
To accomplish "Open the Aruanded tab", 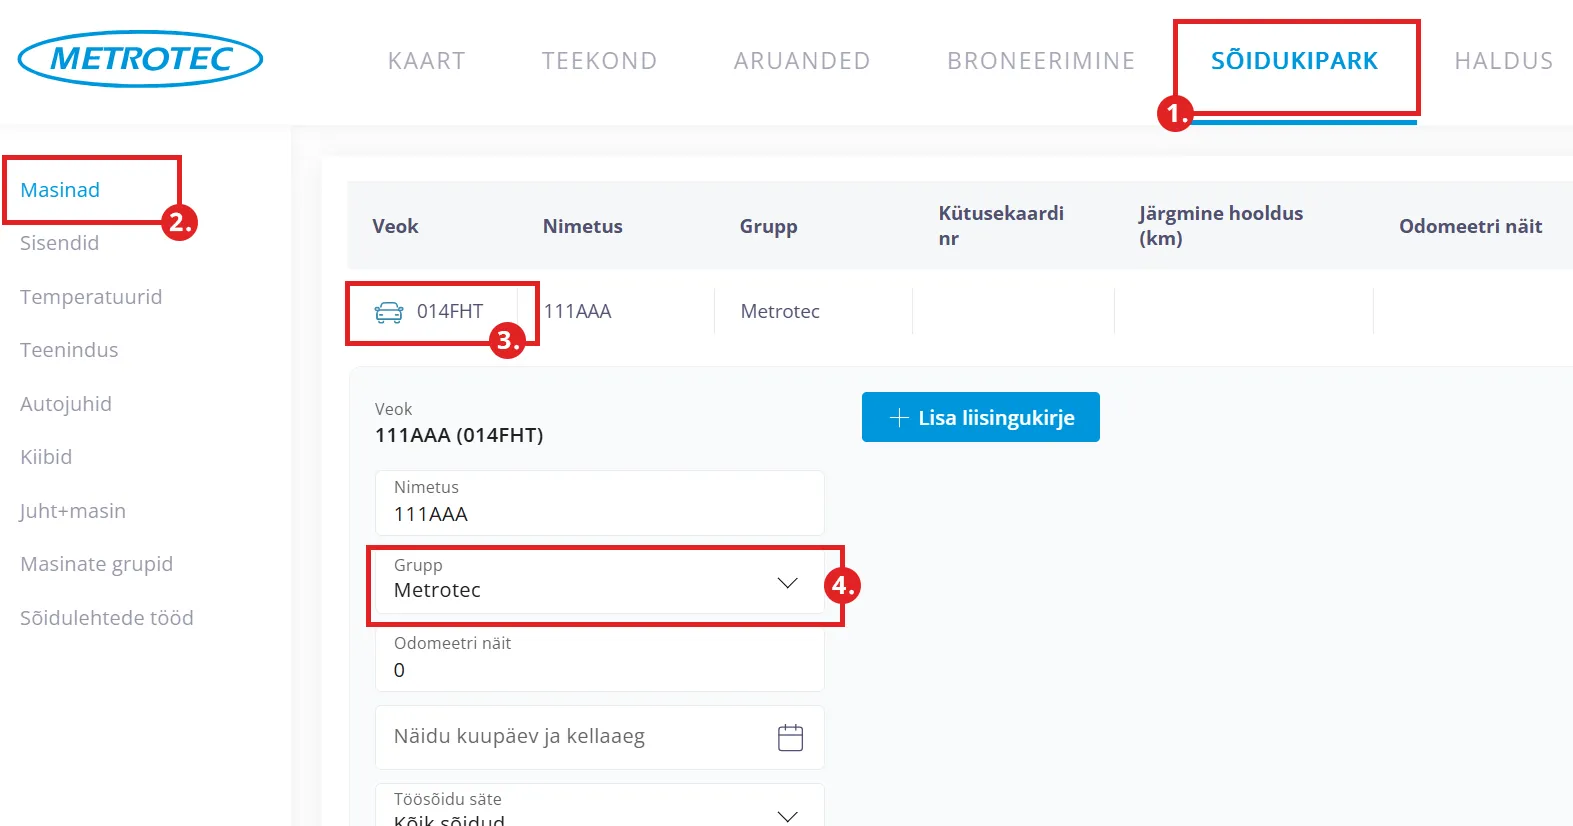I will click(x=802, y=61).
